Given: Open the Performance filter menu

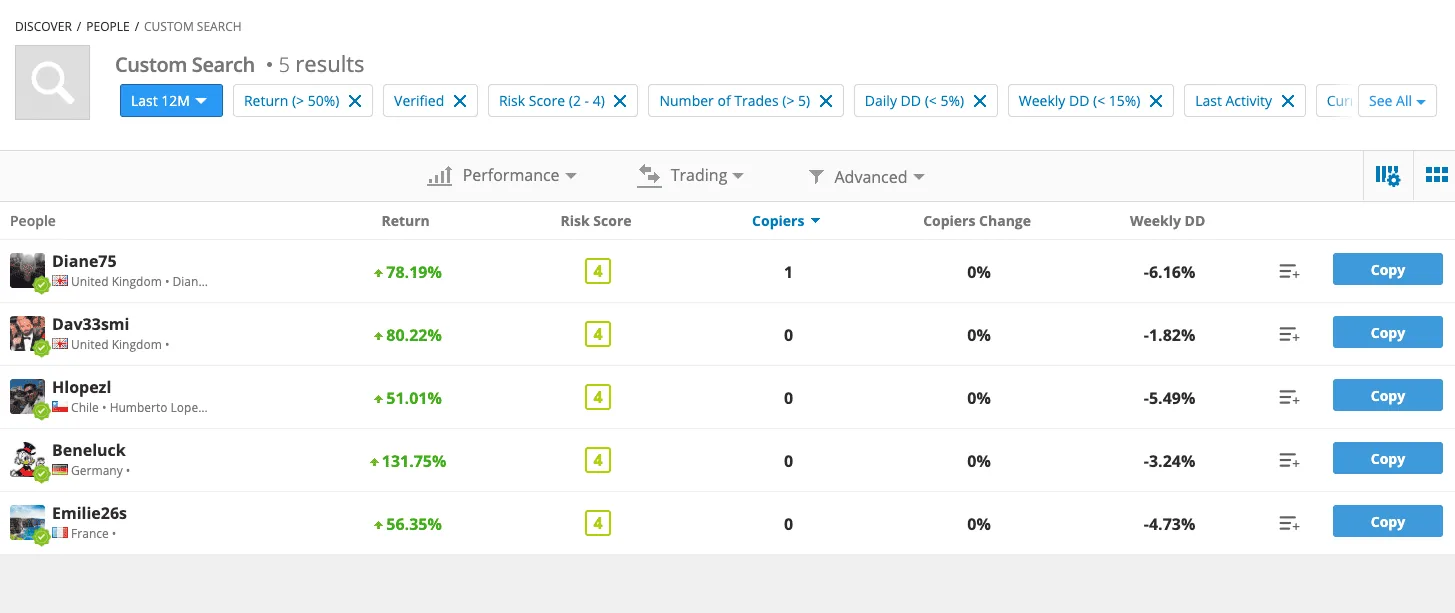Looking at the screenshot, I should point(502,176).
